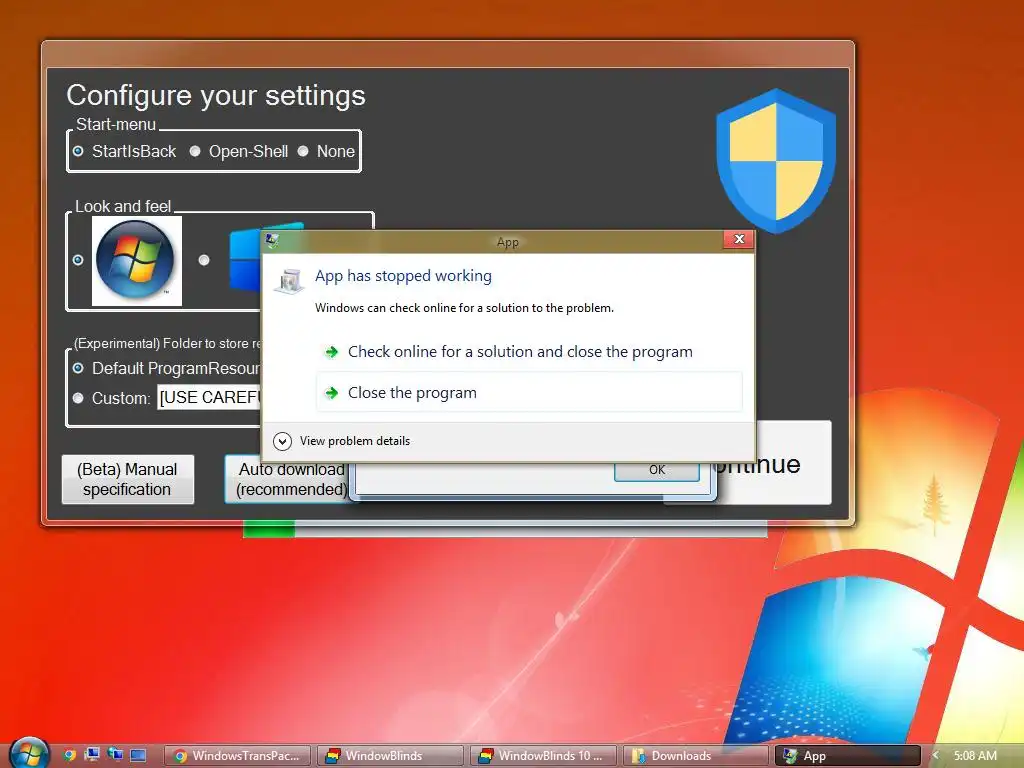Click the "Configure your settings" heading

(216, 95)
